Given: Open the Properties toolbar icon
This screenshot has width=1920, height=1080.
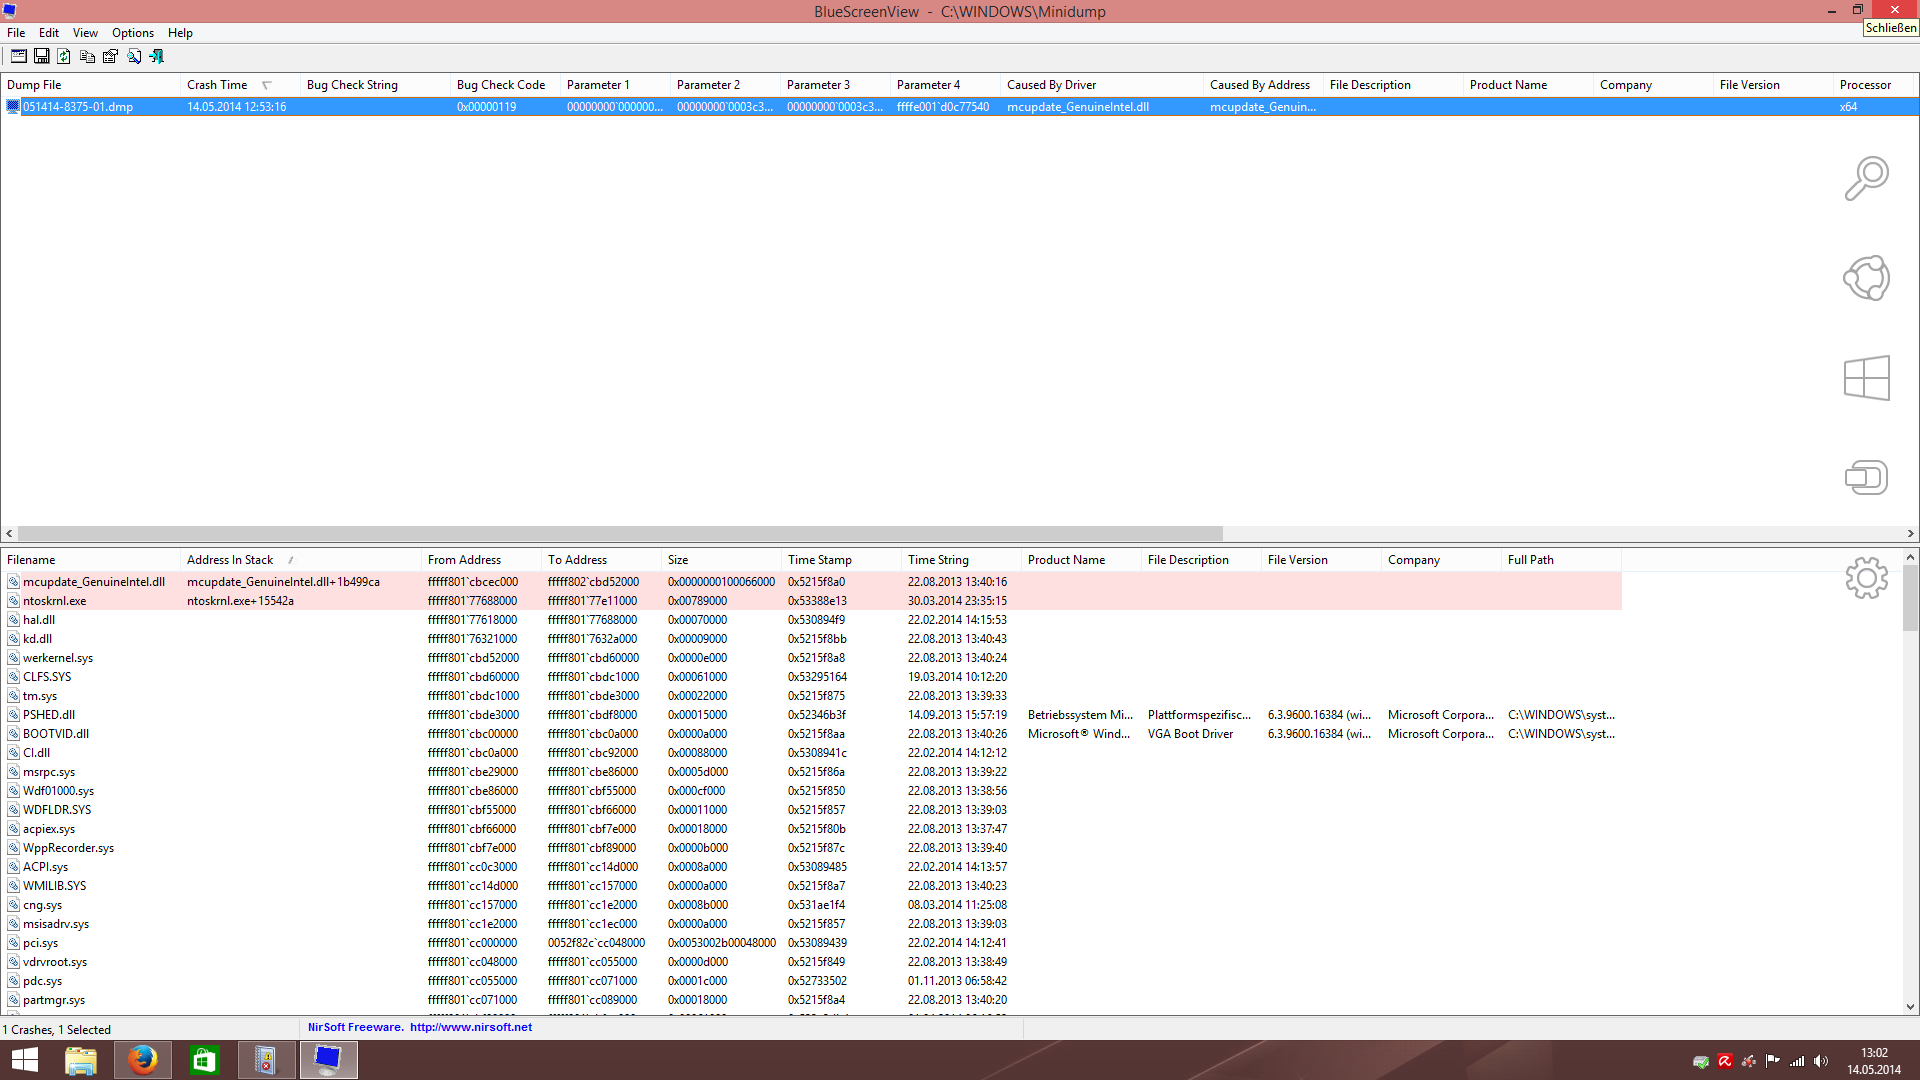Looking at the screenshot, I should [110, 57].
